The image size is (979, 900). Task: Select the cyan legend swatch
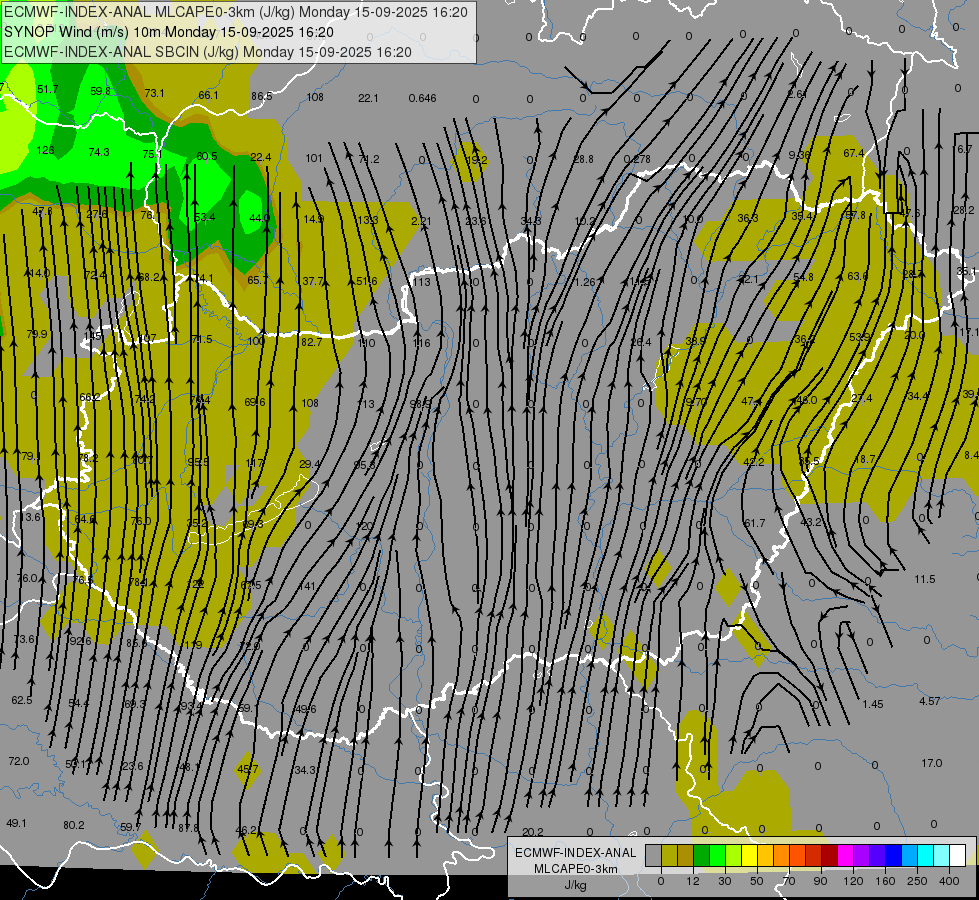point(925,855)
